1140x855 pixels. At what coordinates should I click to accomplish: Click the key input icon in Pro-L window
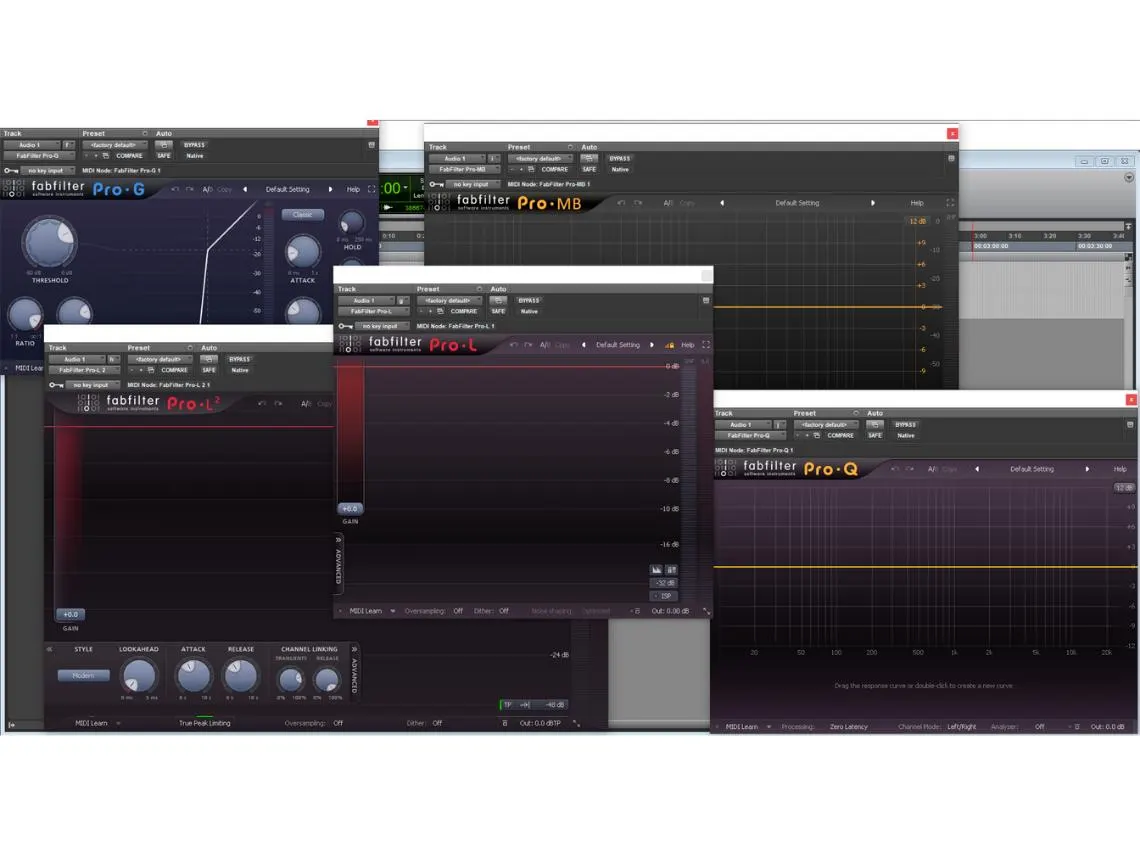tap(345, 326)
